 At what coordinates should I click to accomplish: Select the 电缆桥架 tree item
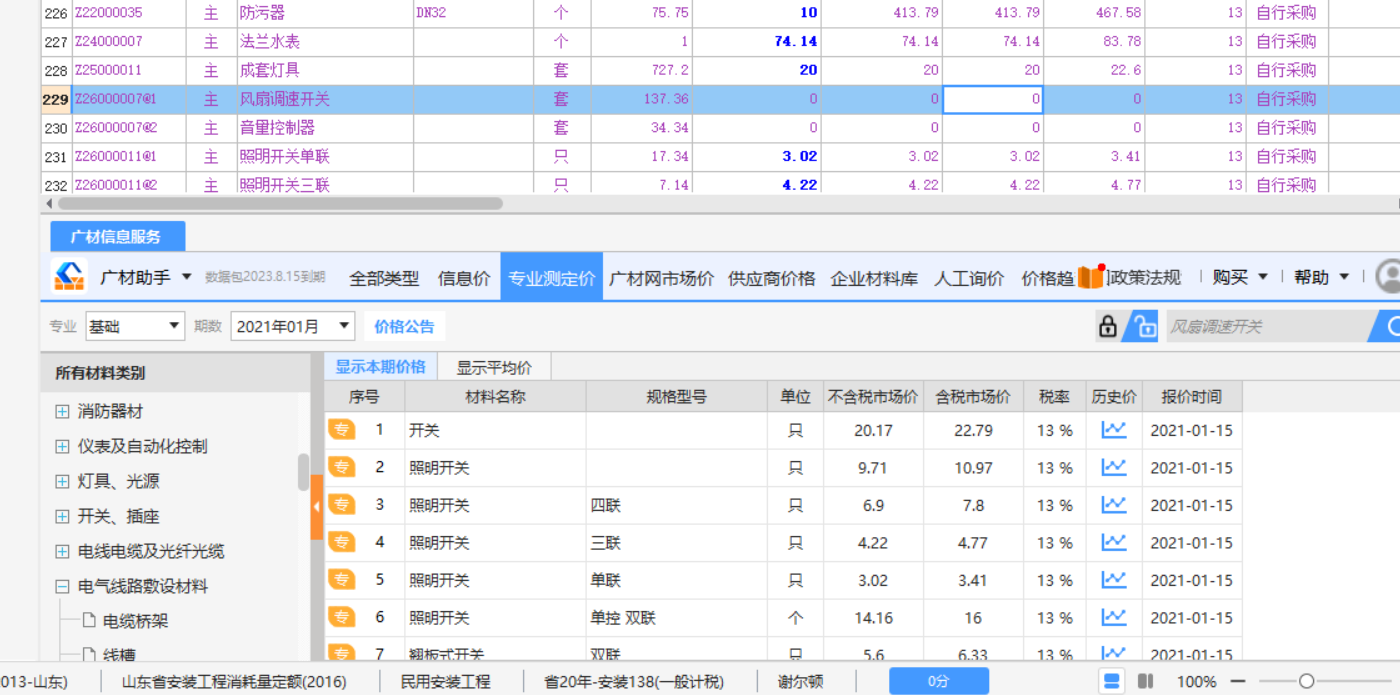pyautogui.click(x=135, y=621)
